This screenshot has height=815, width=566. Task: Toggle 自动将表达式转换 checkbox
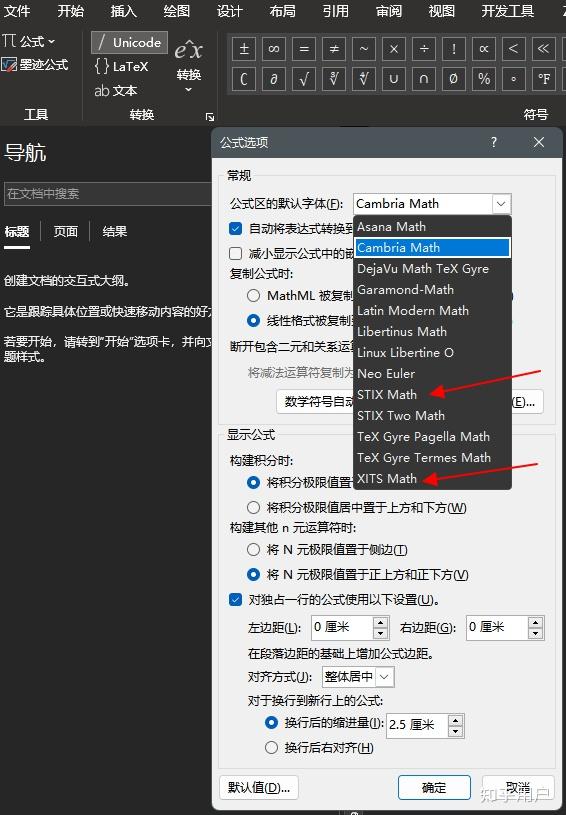[235, 228]
